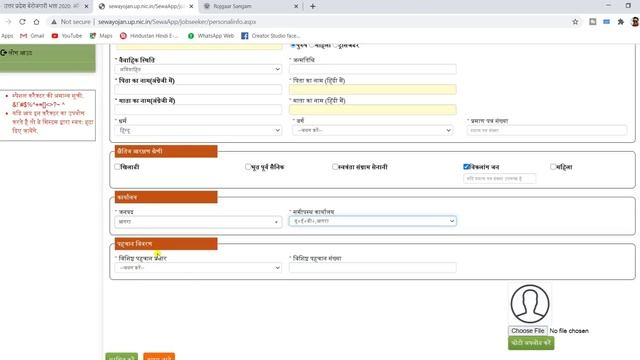
Task: Click the orange button at page bottom
Action: pos(159,356)
